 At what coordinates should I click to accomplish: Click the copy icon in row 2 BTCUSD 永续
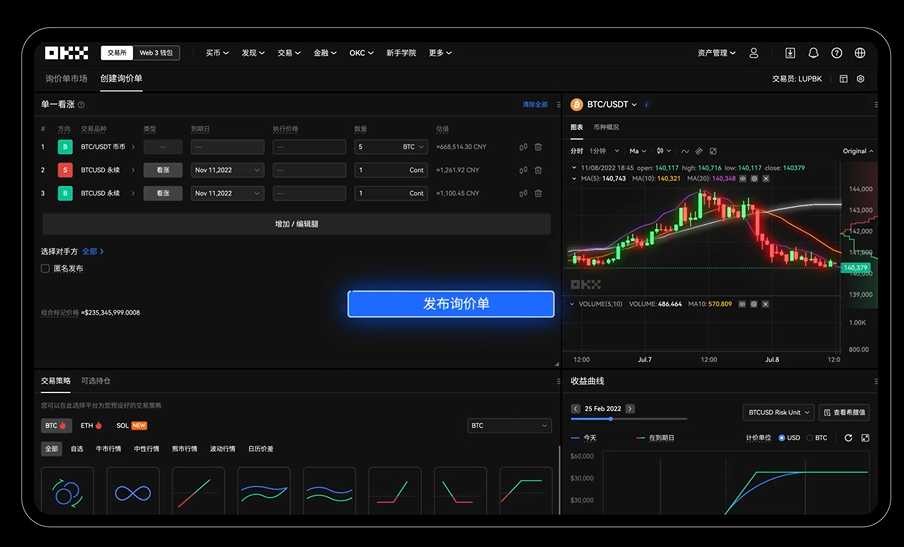523,170
